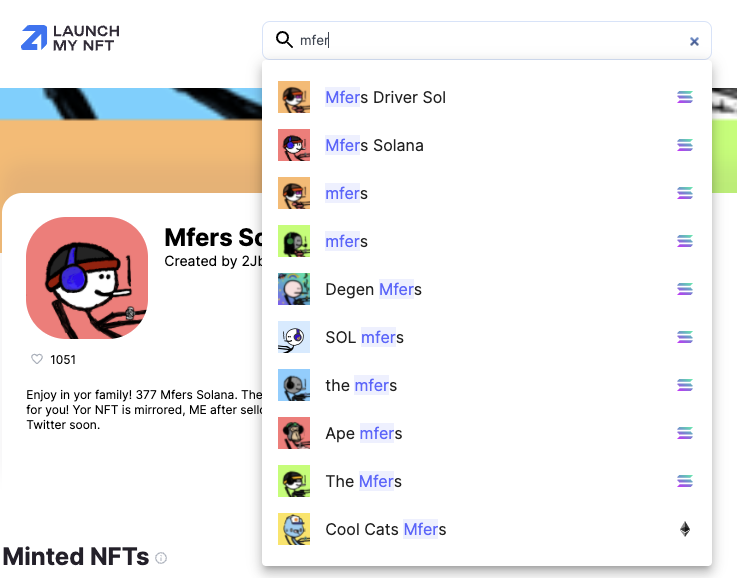Click the Degen Mfers thumbnail
Viewport: 737px width, 578px height.
click(294, 289)
